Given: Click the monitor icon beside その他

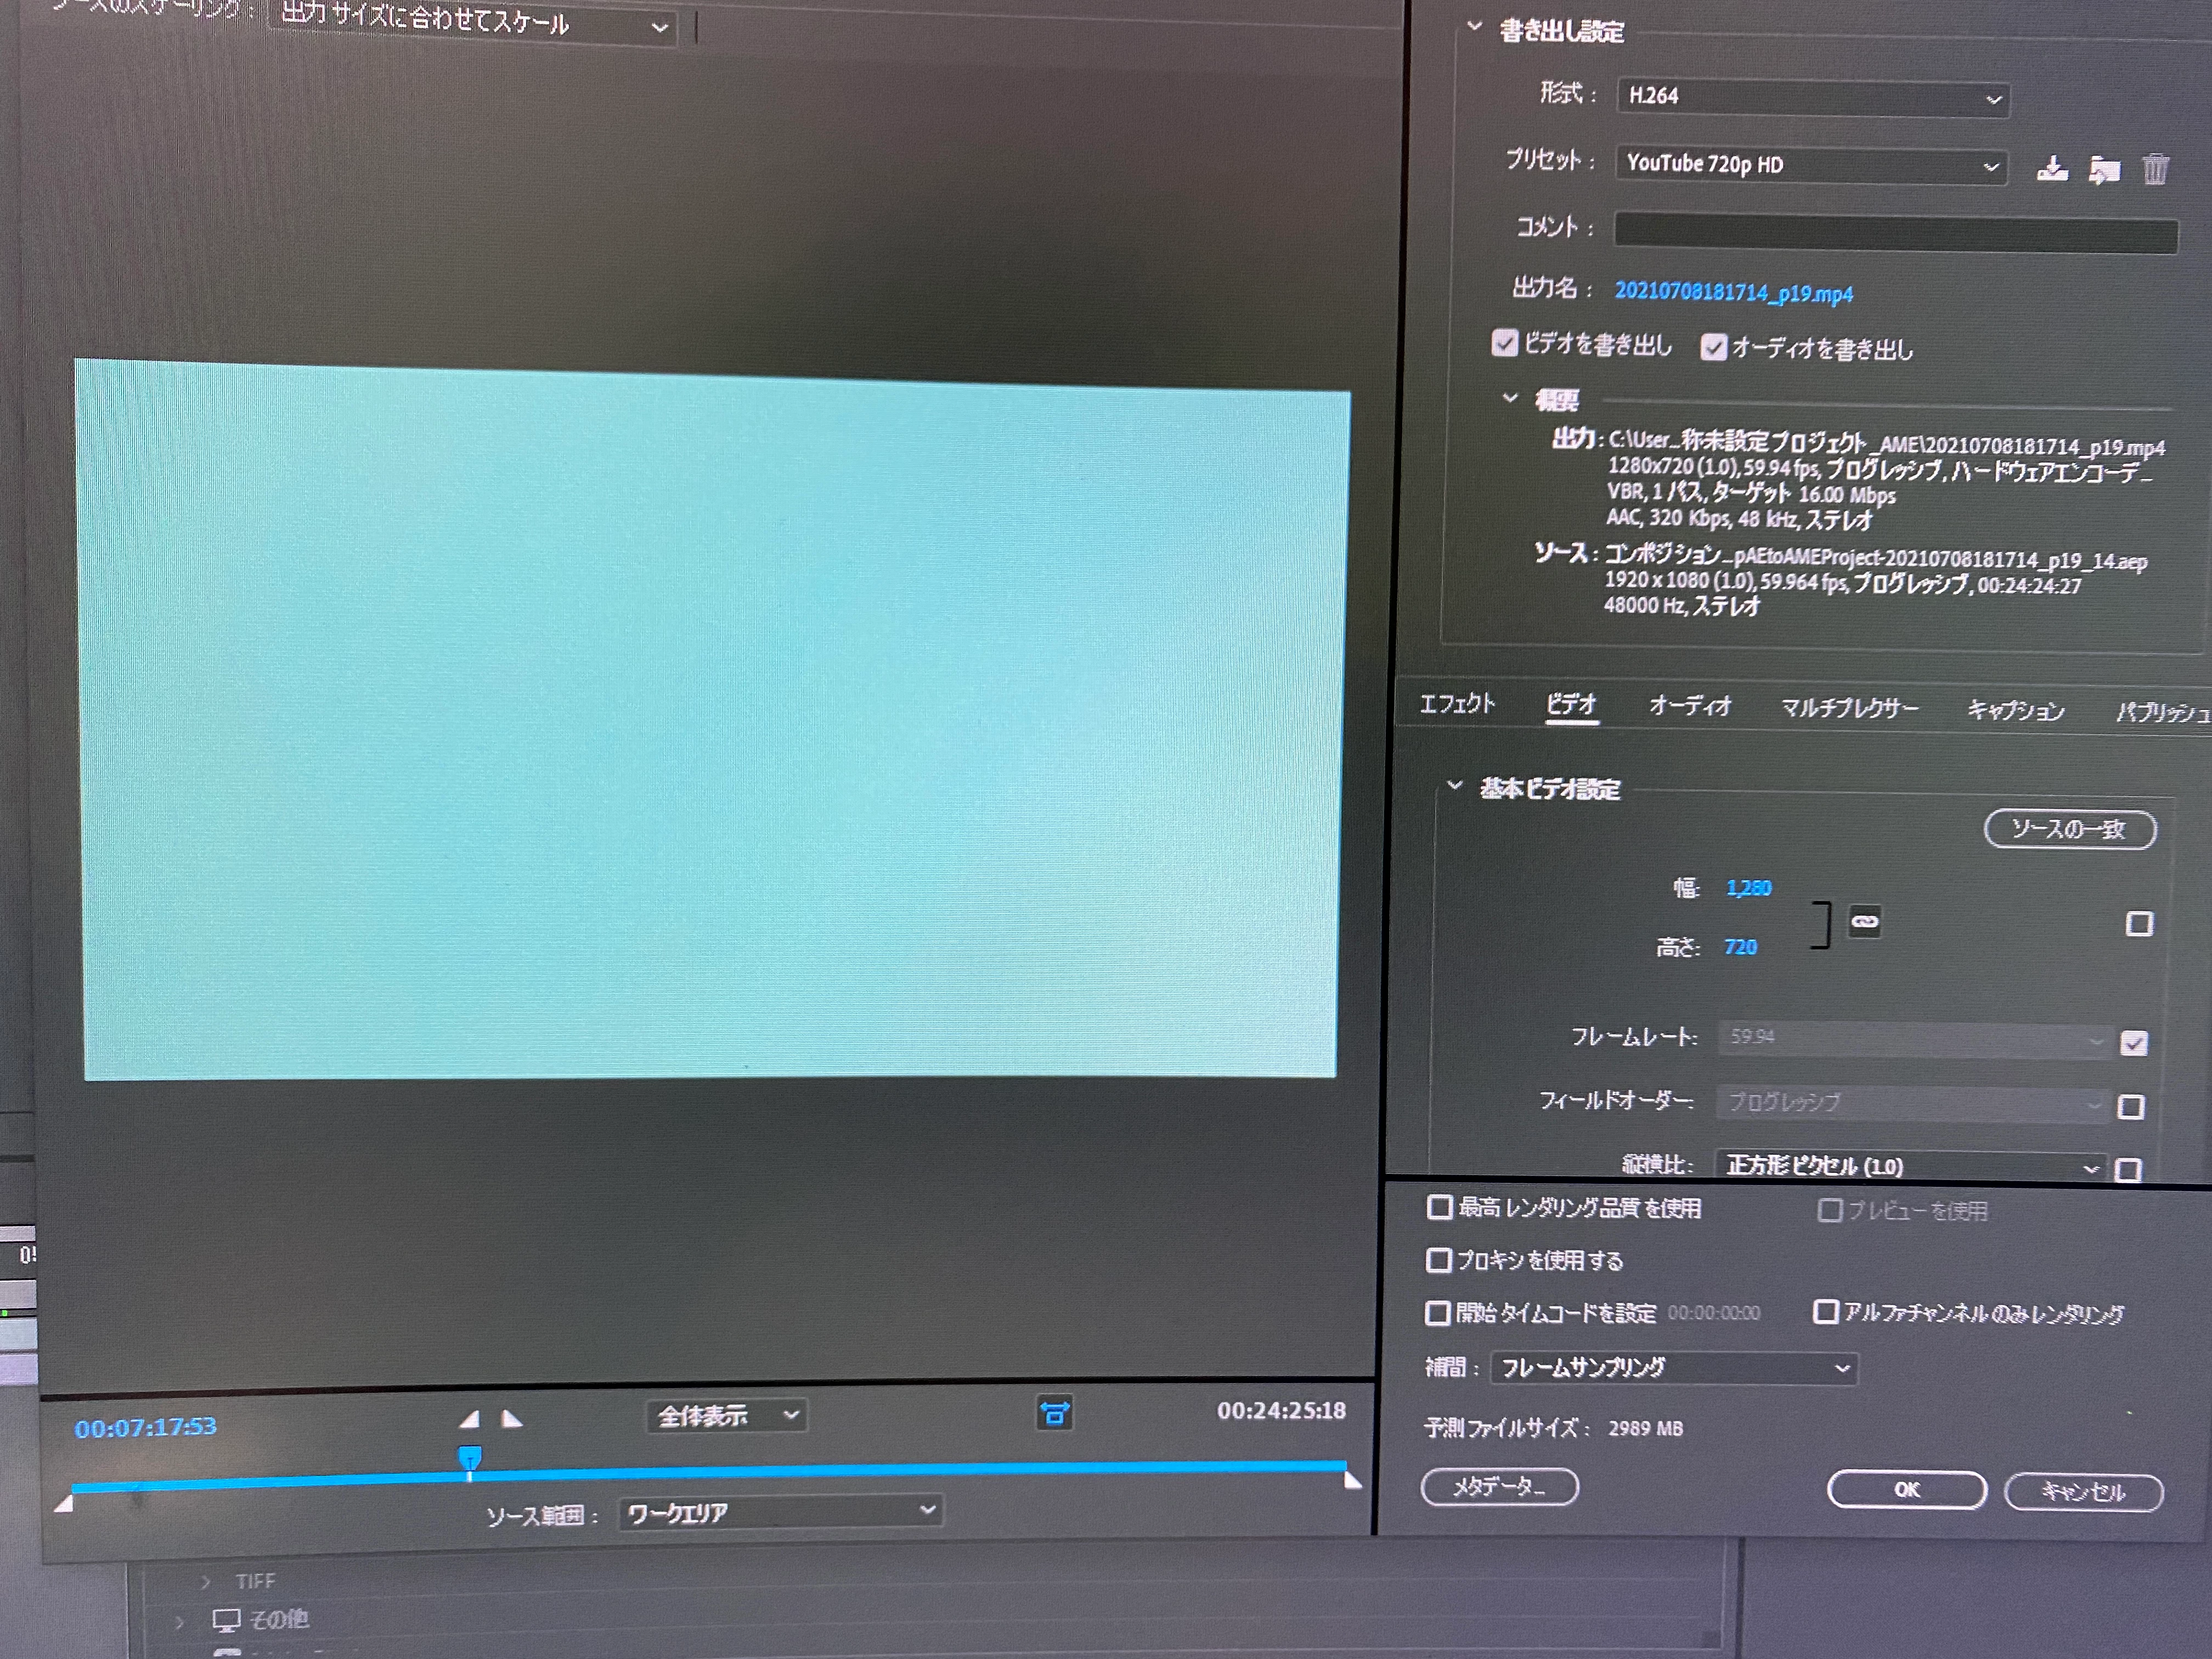Looking at the screenshot, I should tap(227, 1620).
